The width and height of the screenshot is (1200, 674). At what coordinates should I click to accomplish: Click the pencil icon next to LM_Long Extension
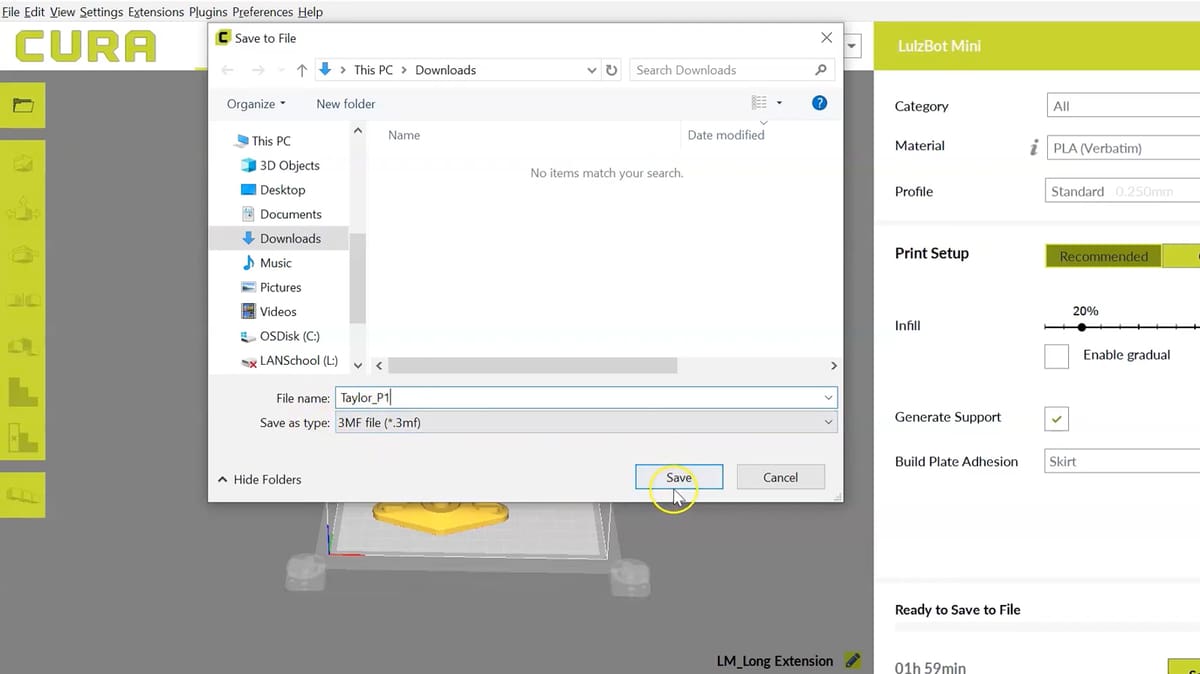click(x=852, y=660)
